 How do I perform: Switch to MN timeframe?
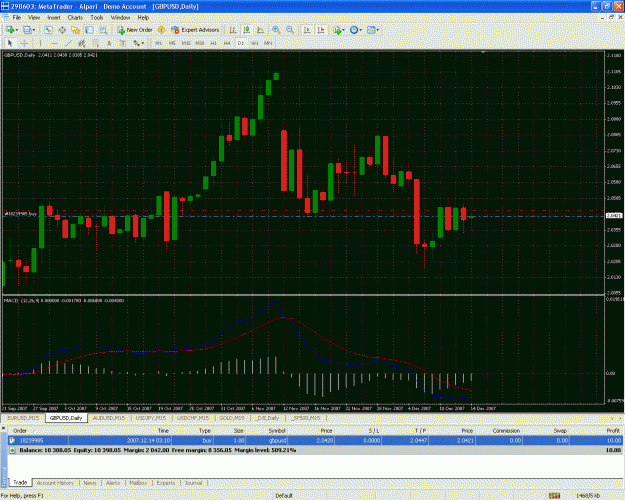268,43
